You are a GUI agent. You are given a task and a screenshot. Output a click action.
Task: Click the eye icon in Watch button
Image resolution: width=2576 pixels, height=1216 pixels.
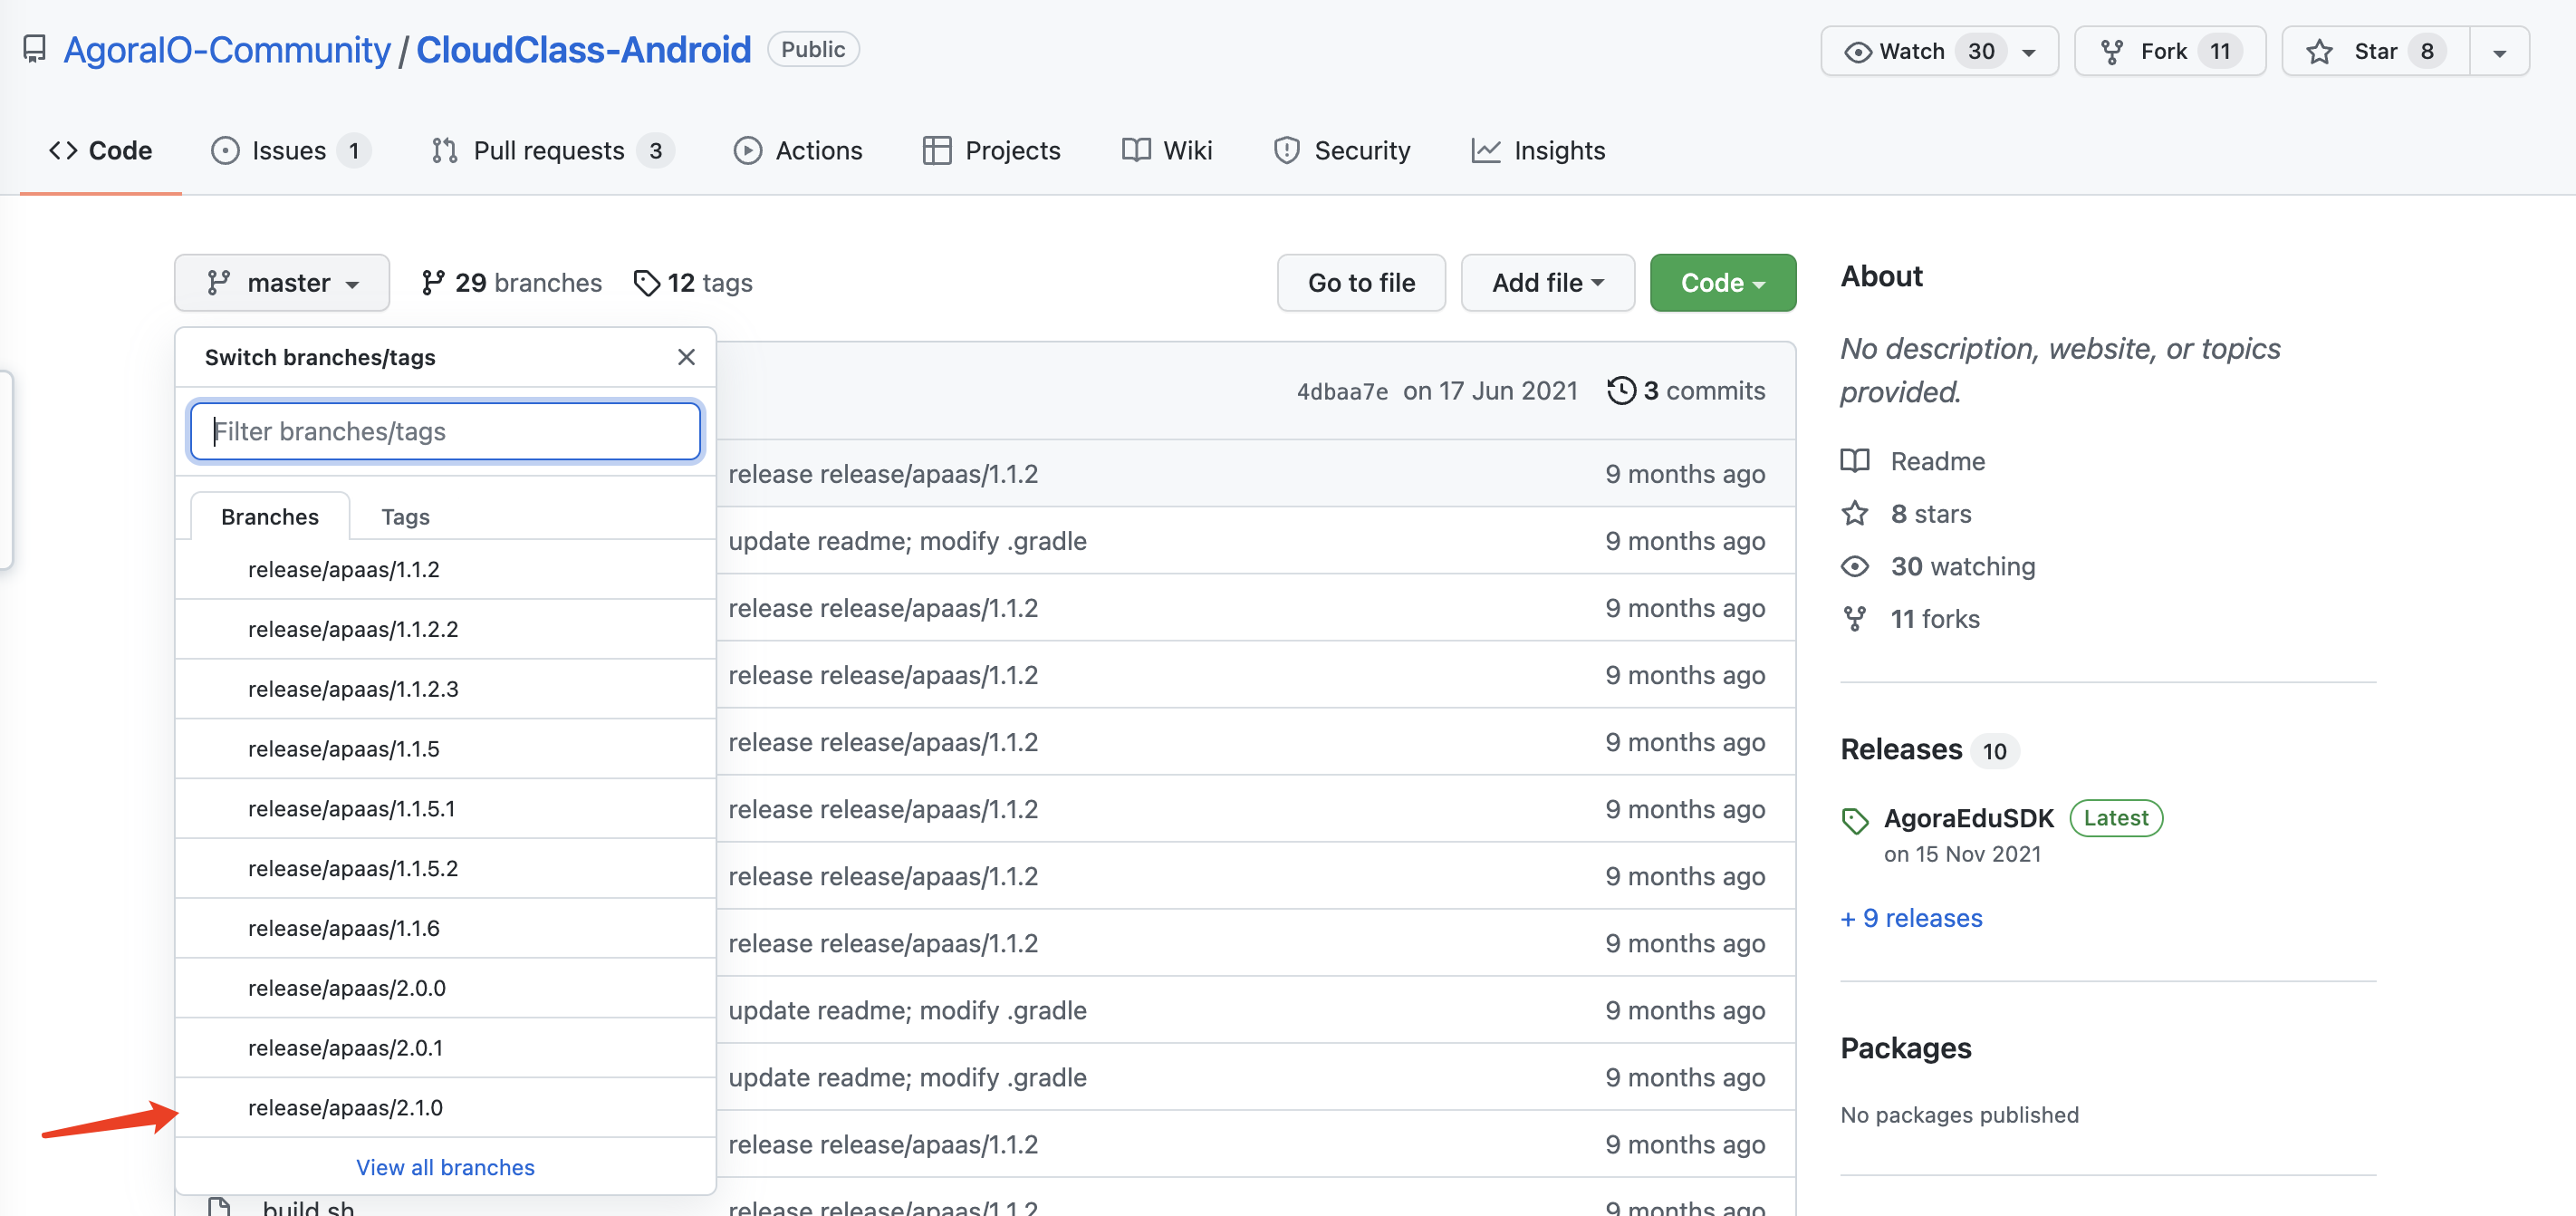[1857, 52]
